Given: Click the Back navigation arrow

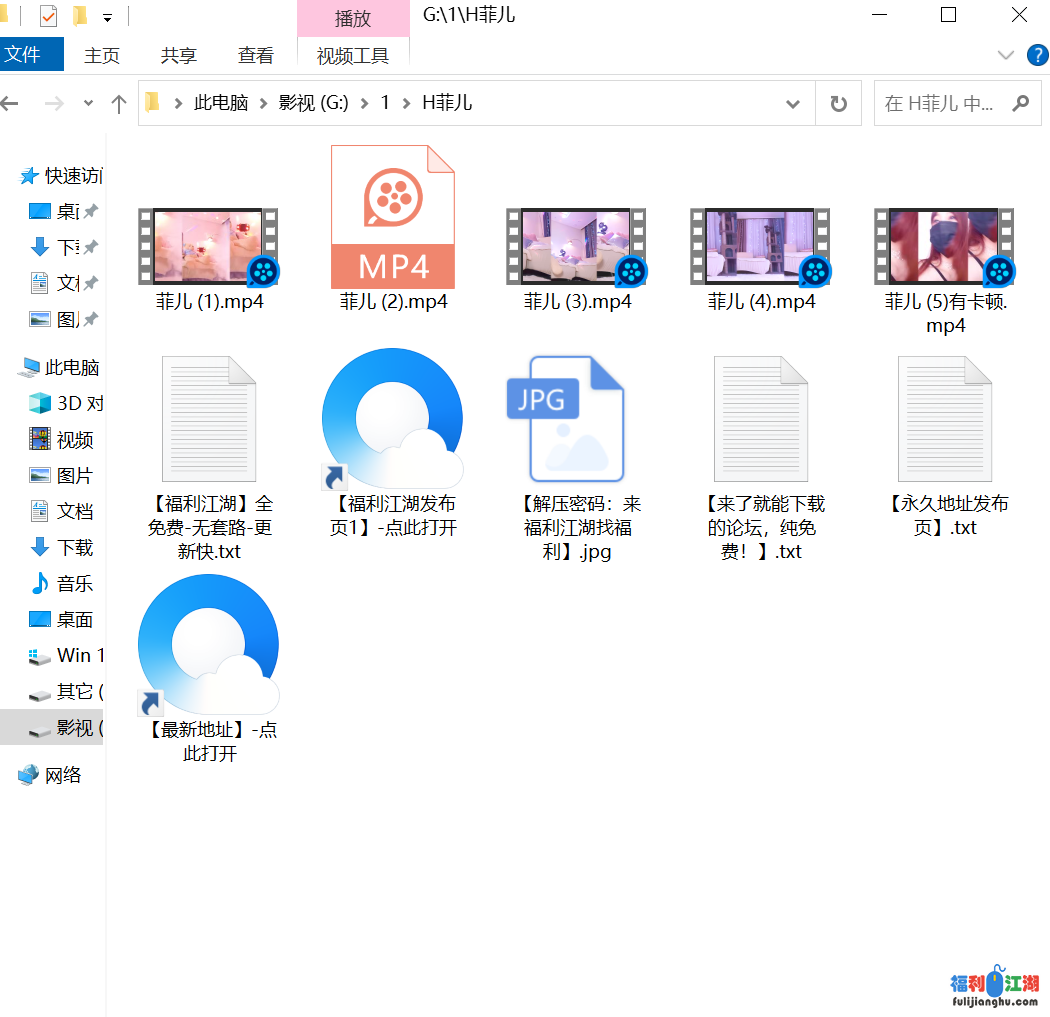Looking at the screenshot, I should click(11, 104).
